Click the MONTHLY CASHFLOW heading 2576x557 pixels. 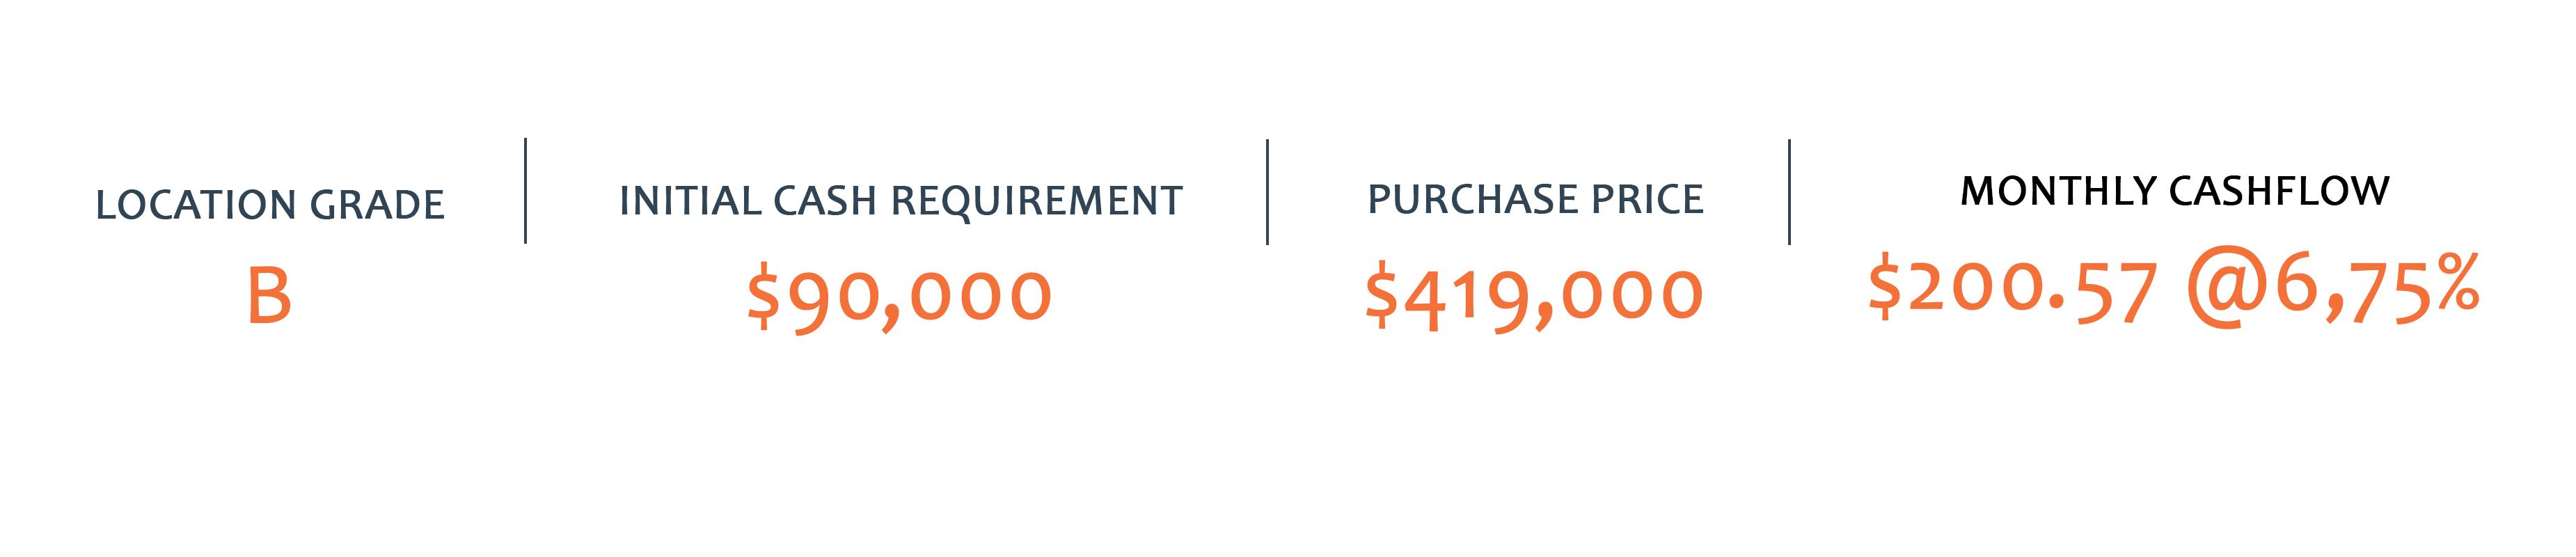pyautogui.click(x=2175, y=190)
